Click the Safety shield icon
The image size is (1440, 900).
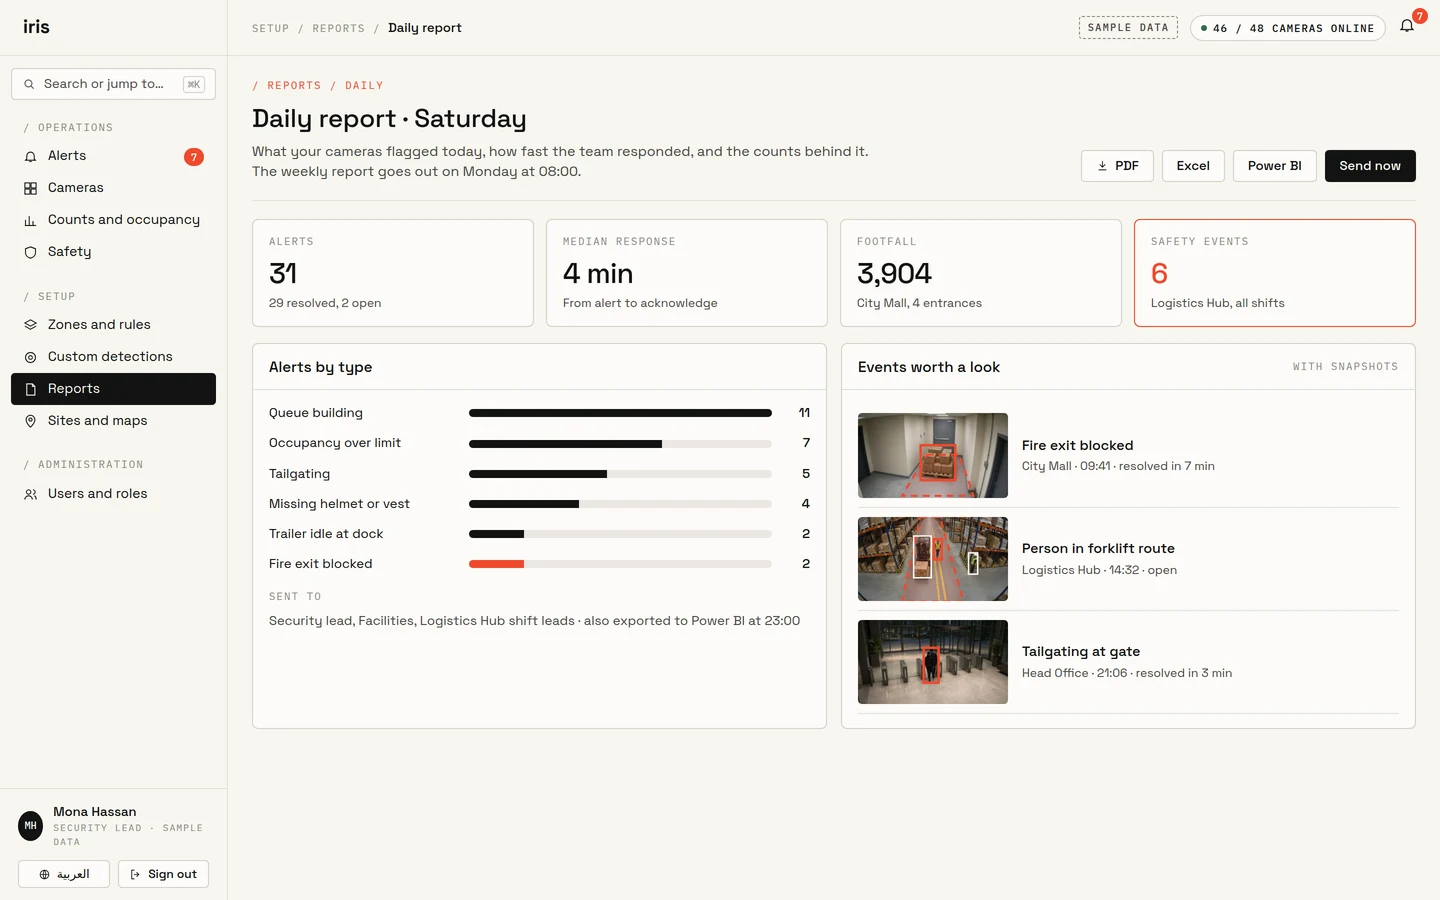pos(30,252)
